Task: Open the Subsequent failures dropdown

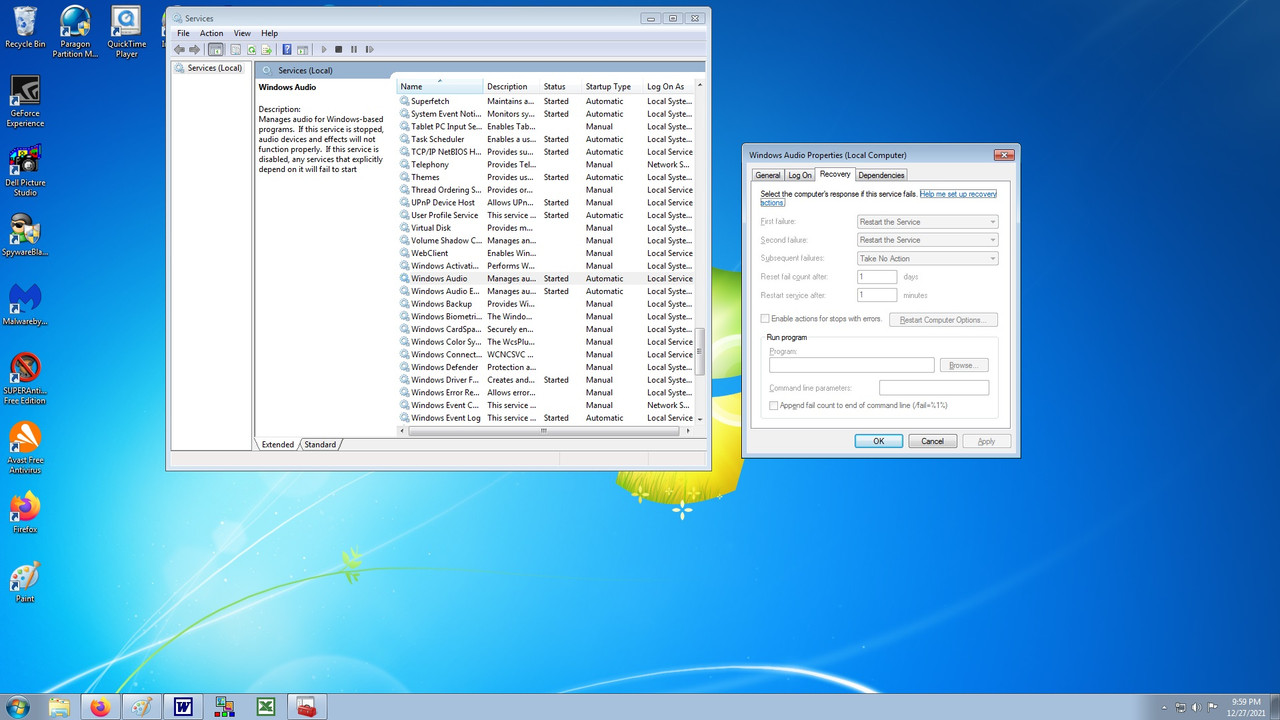Action: click(x=928, y=258)
